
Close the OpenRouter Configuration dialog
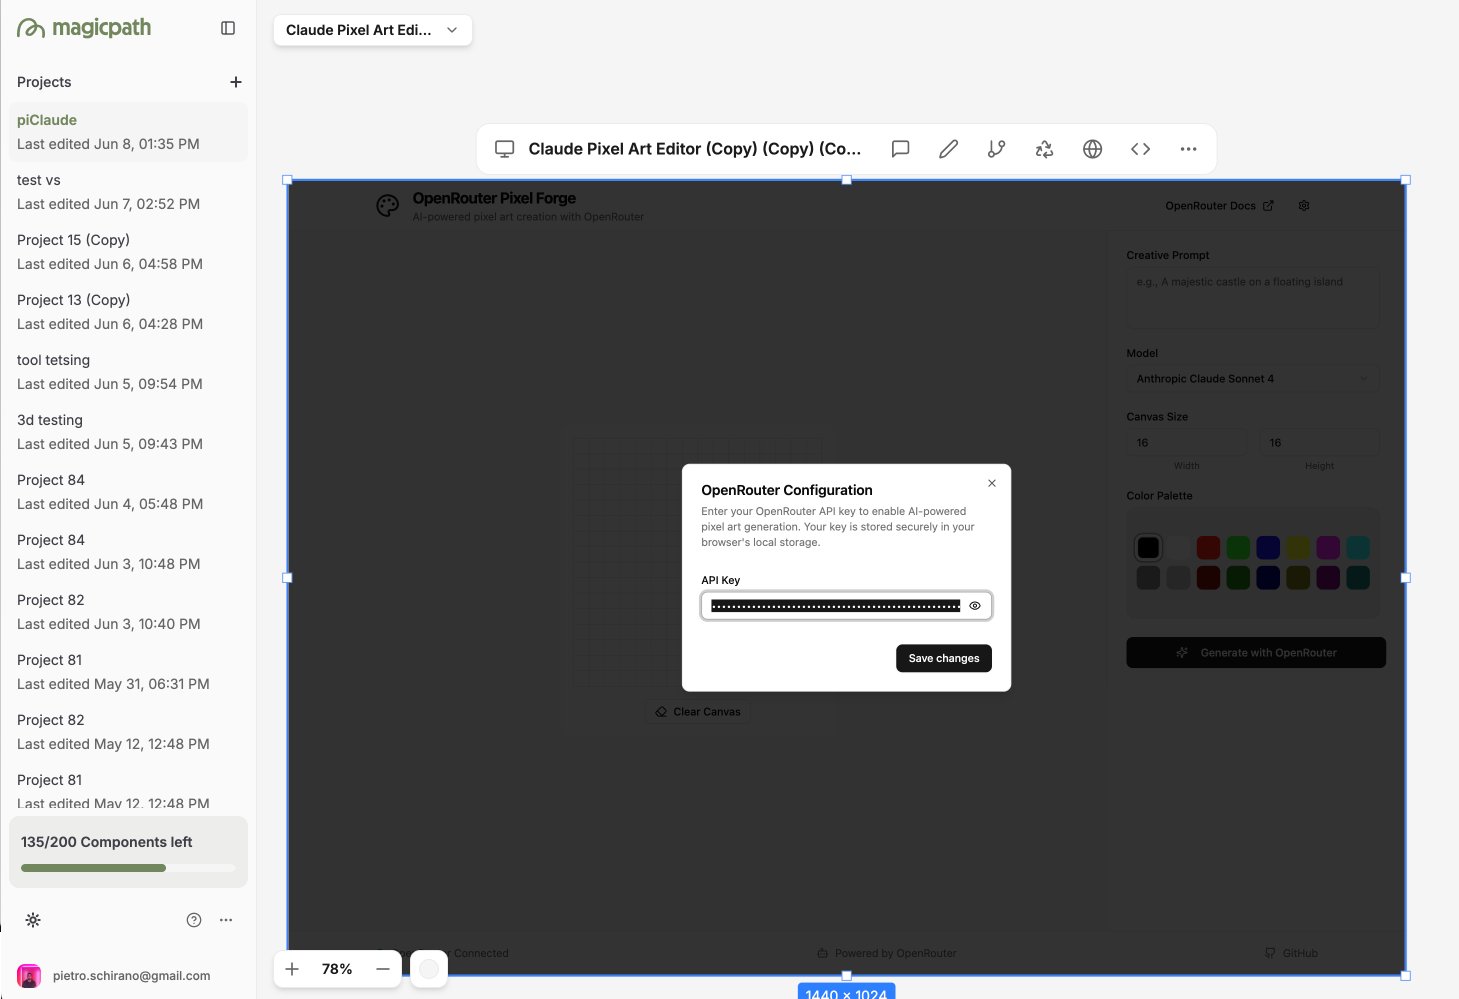(992, 483)
